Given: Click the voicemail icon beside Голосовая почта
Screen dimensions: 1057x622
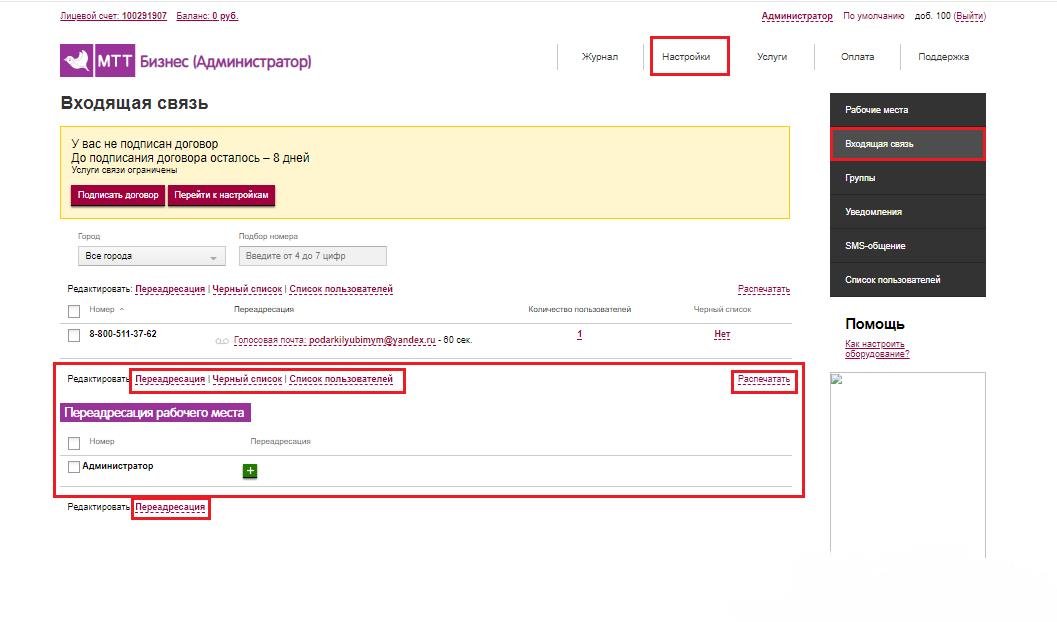Looking at the screenshot, I should coord(222,341).
